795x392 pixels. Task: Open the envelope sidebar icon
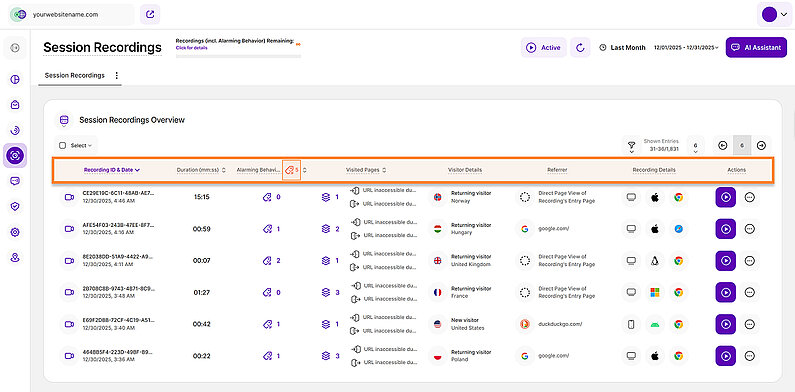pos(15,104)
